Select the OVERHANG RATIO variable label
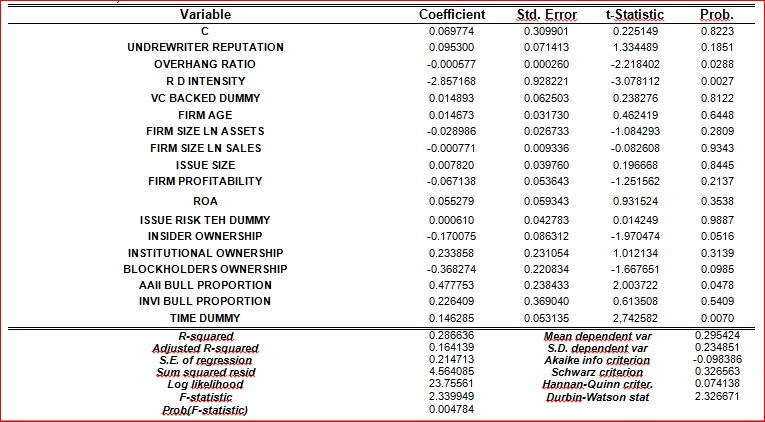 pos(205,64)
